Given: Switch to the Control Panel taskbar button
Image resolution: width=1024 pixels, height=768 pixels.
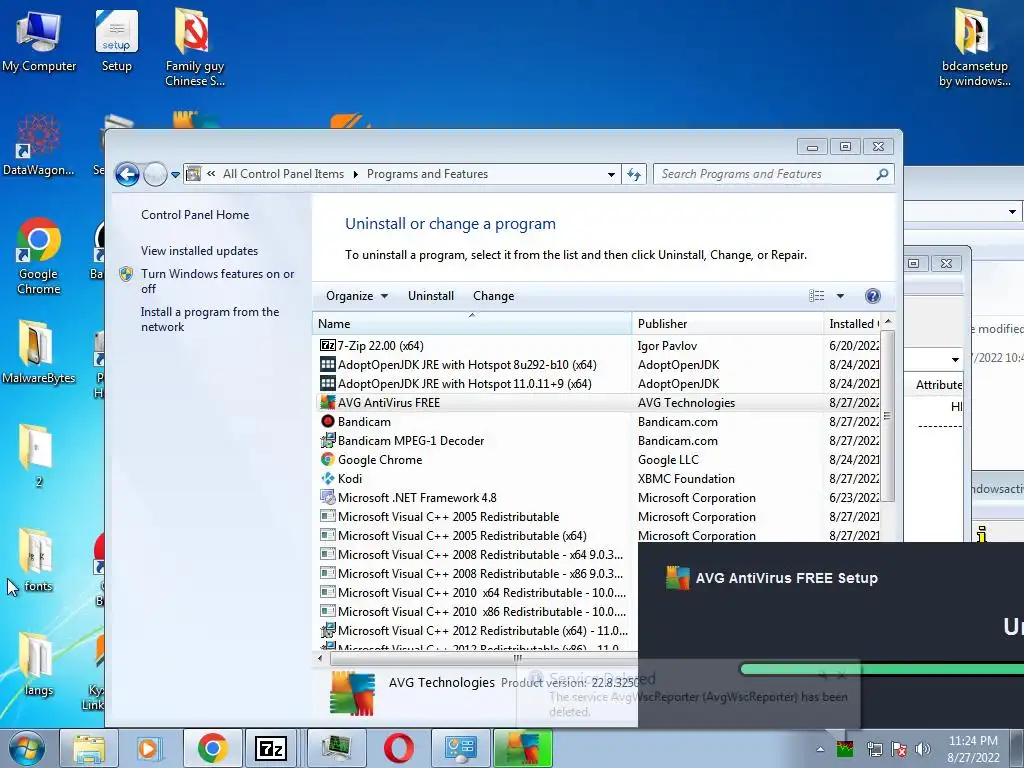Looking at the screenshot, I should [460, 748].
